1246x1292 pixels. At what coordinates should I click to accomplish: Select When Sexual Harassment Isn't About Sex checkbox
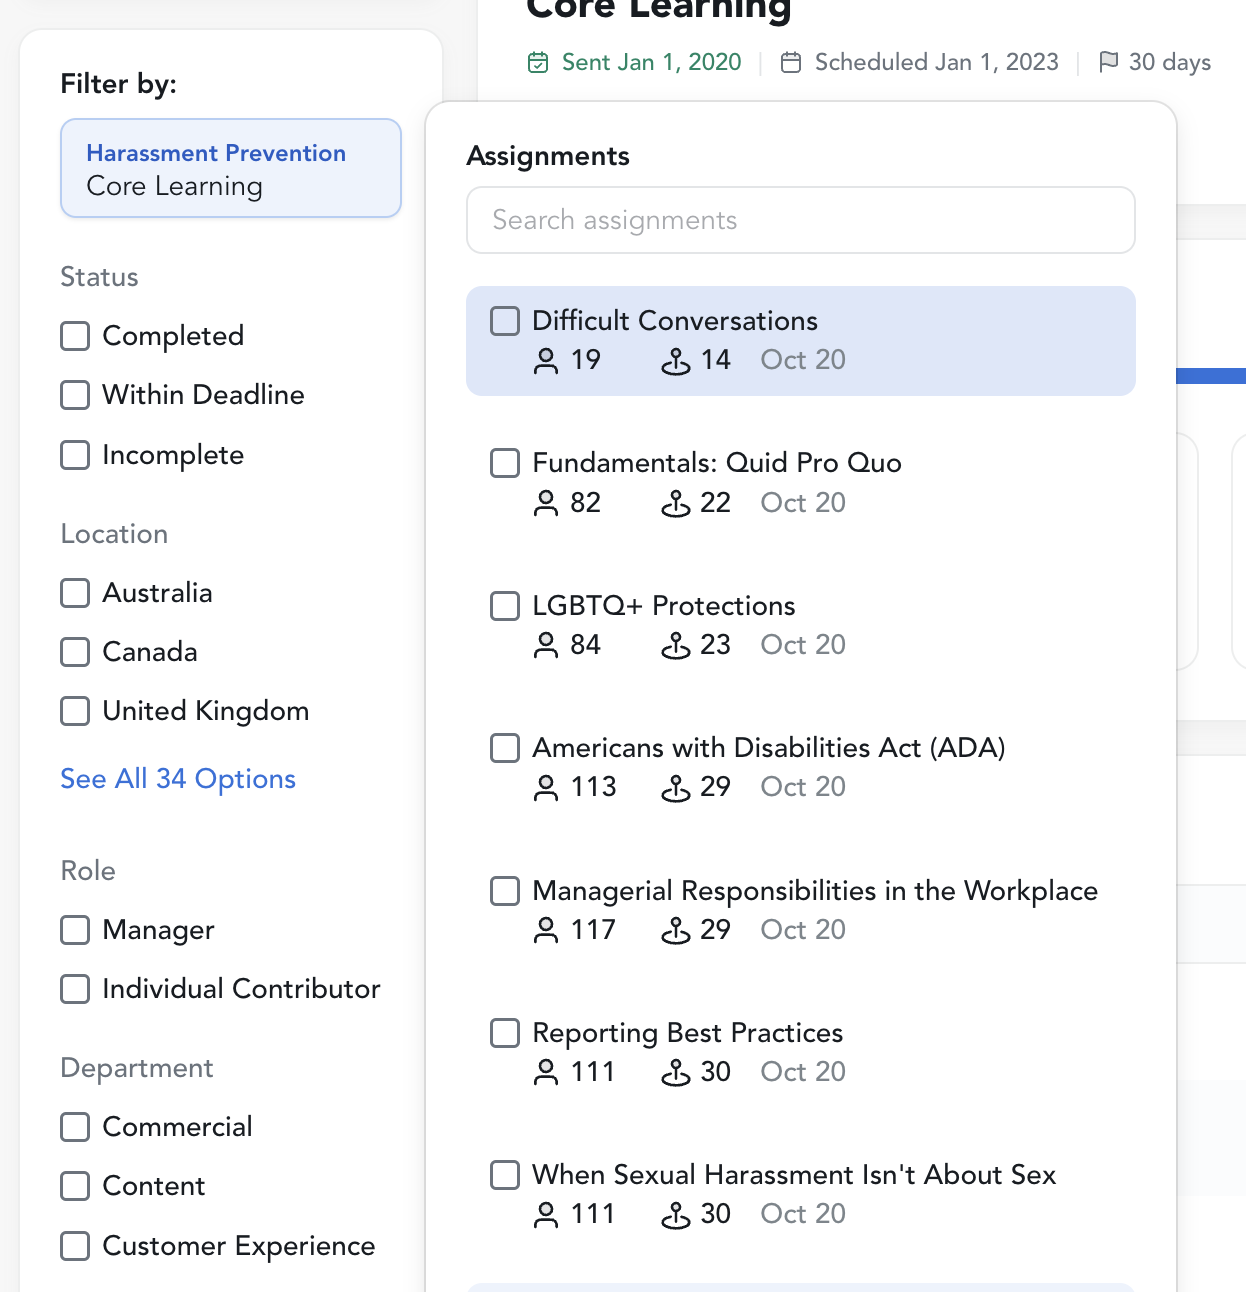[505, 1175]
